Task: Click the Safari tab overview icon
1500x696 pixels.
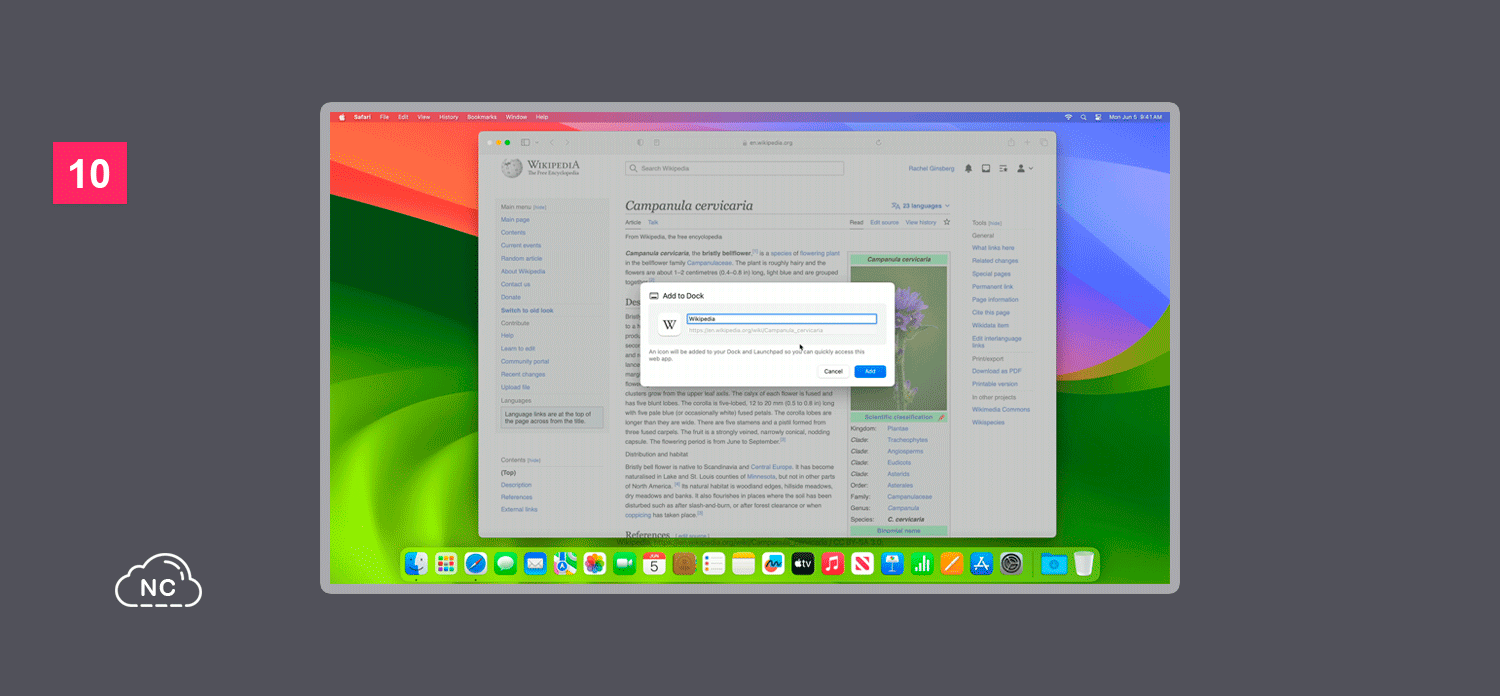Action: [1043, 143]
